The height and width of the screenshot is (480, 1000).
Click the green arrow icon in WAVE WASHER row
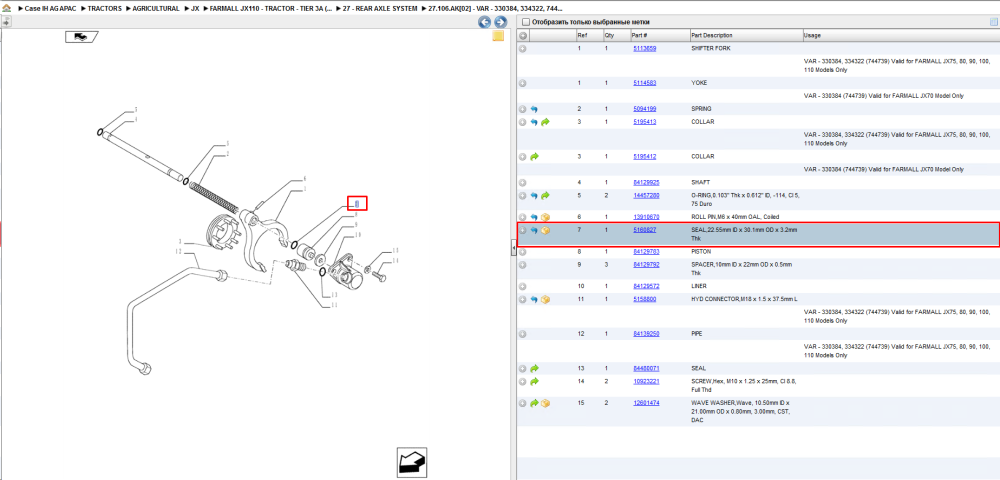(x=534, y=403)
